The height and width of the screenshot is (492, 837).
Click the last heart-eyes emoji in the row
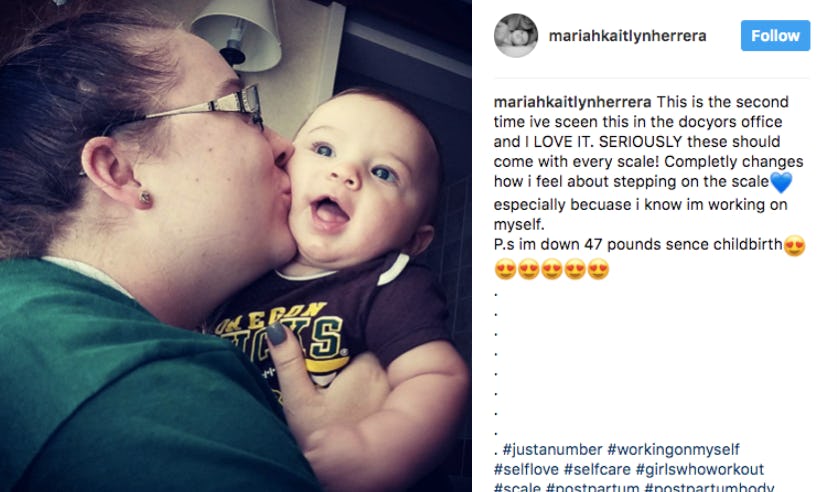598,269
